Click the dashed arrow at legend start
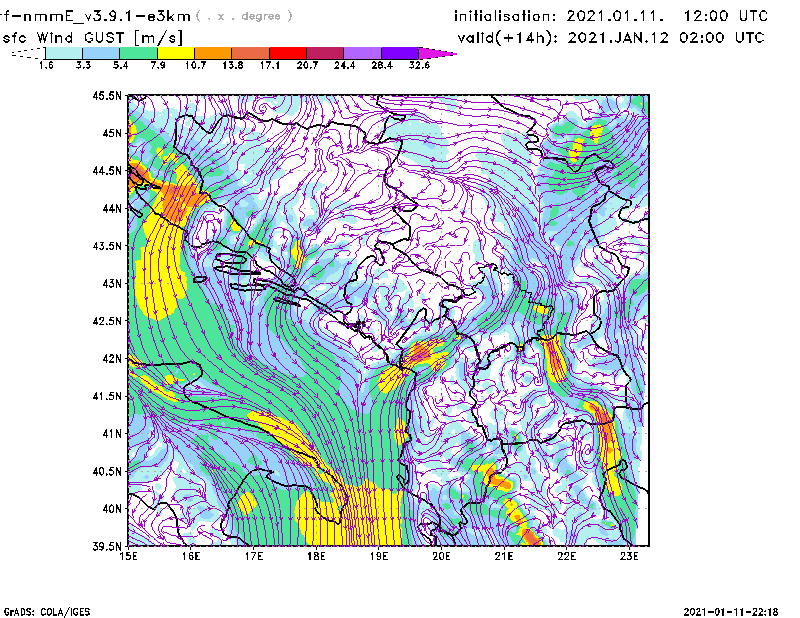The height and width of the screenshot is (618, 800). click(25, 53)
